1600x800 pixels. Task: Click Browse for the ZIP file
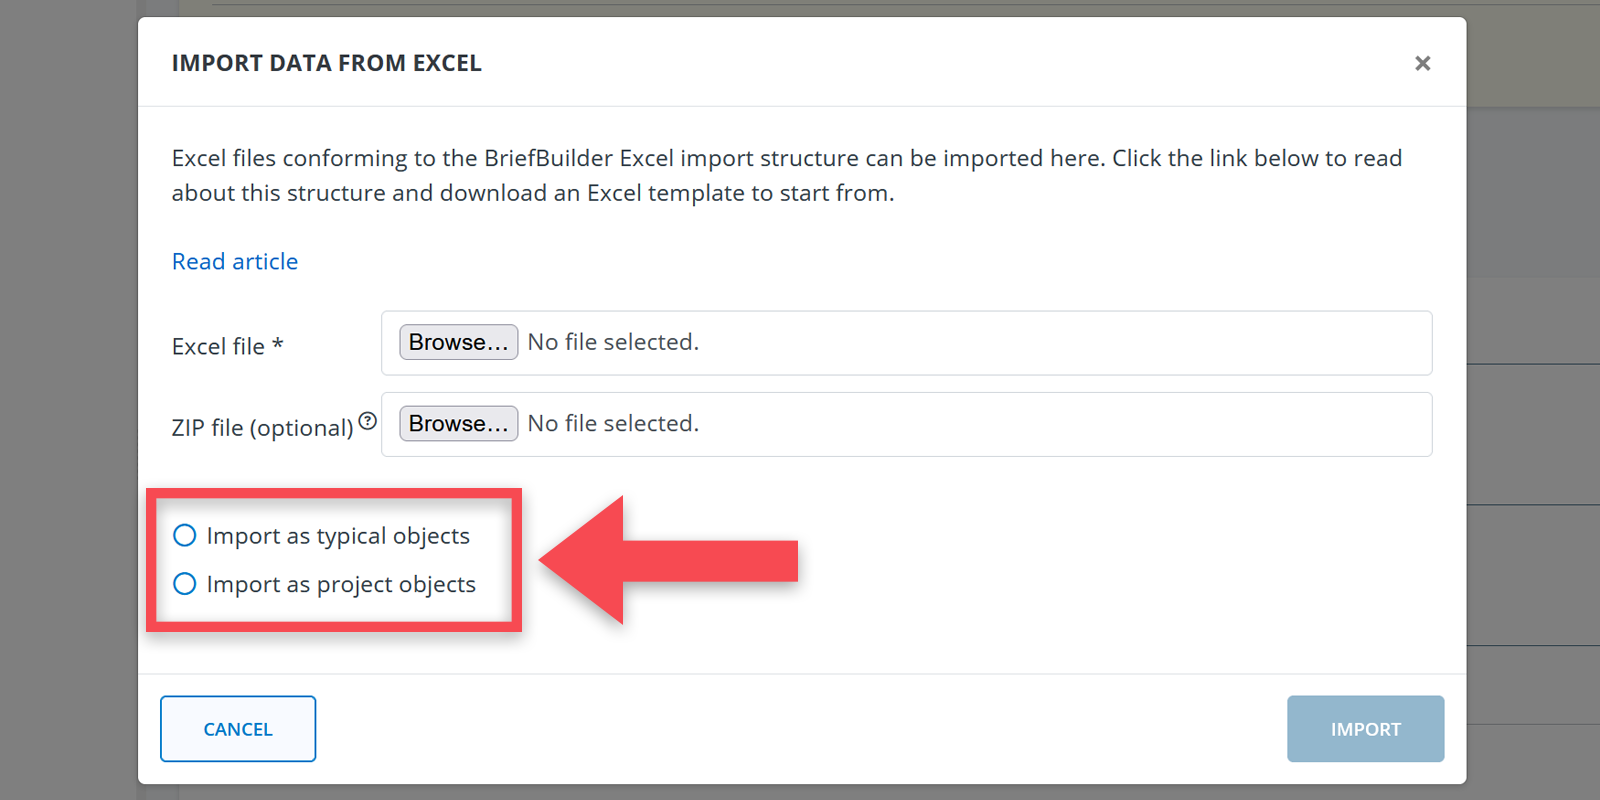click(458, 424)
